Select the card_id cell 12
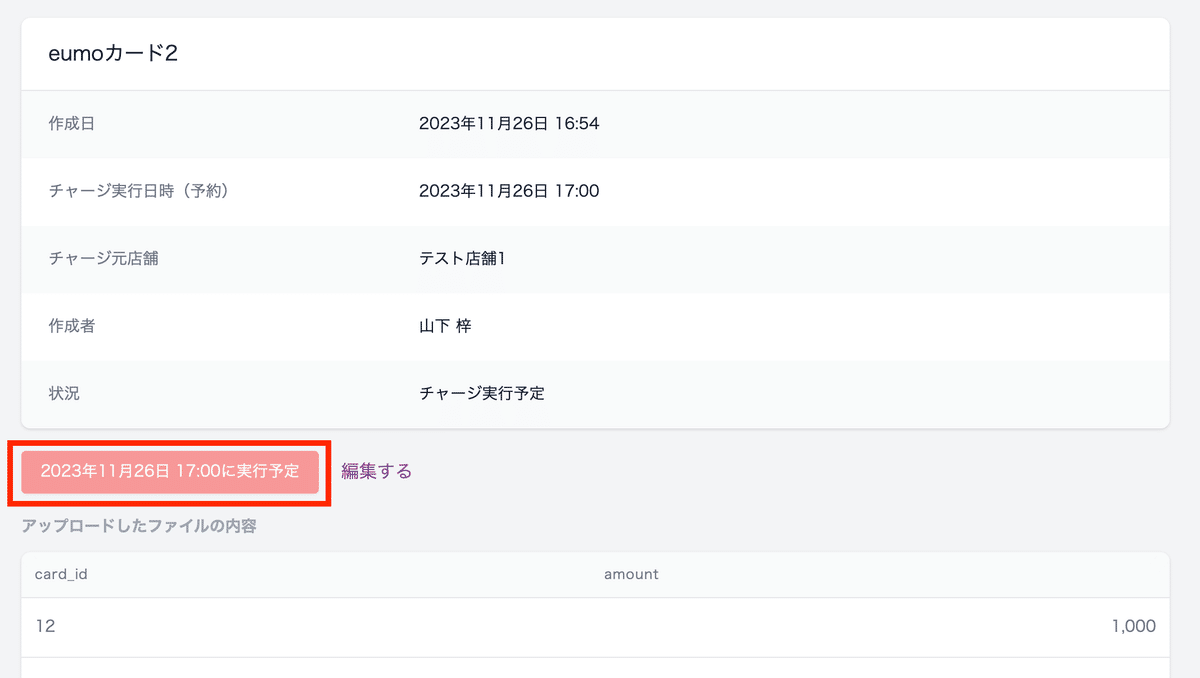The height and width of the screenshot is (678, 1200). tap(45, 626)
